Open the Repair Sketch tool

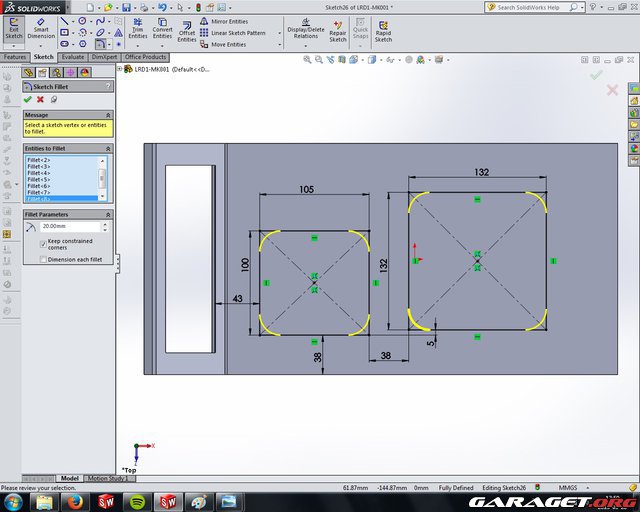(338, 30)
